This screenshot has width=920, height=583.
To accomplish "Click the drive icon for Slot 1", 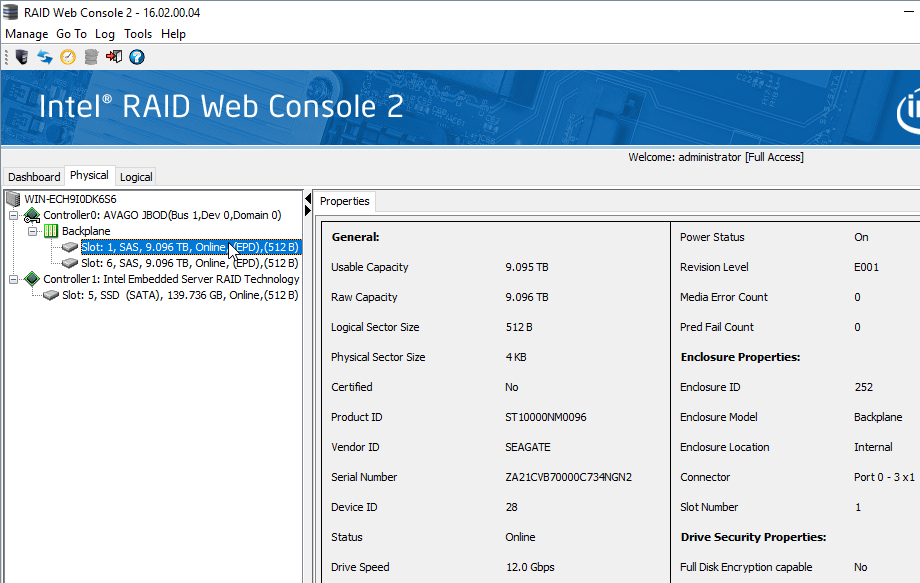I will [x=70, y=247].
